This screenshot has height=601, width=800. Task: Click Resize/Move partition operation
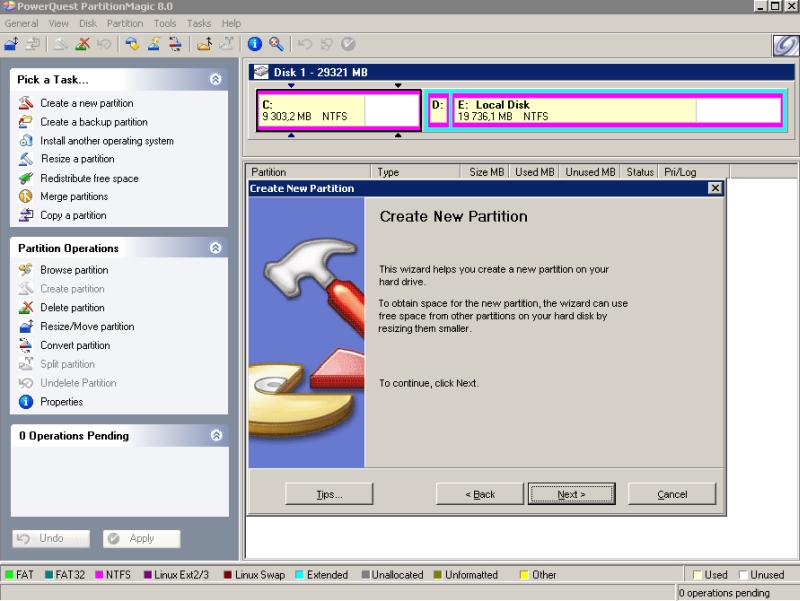pyautogui.click(x=87, y=327)
